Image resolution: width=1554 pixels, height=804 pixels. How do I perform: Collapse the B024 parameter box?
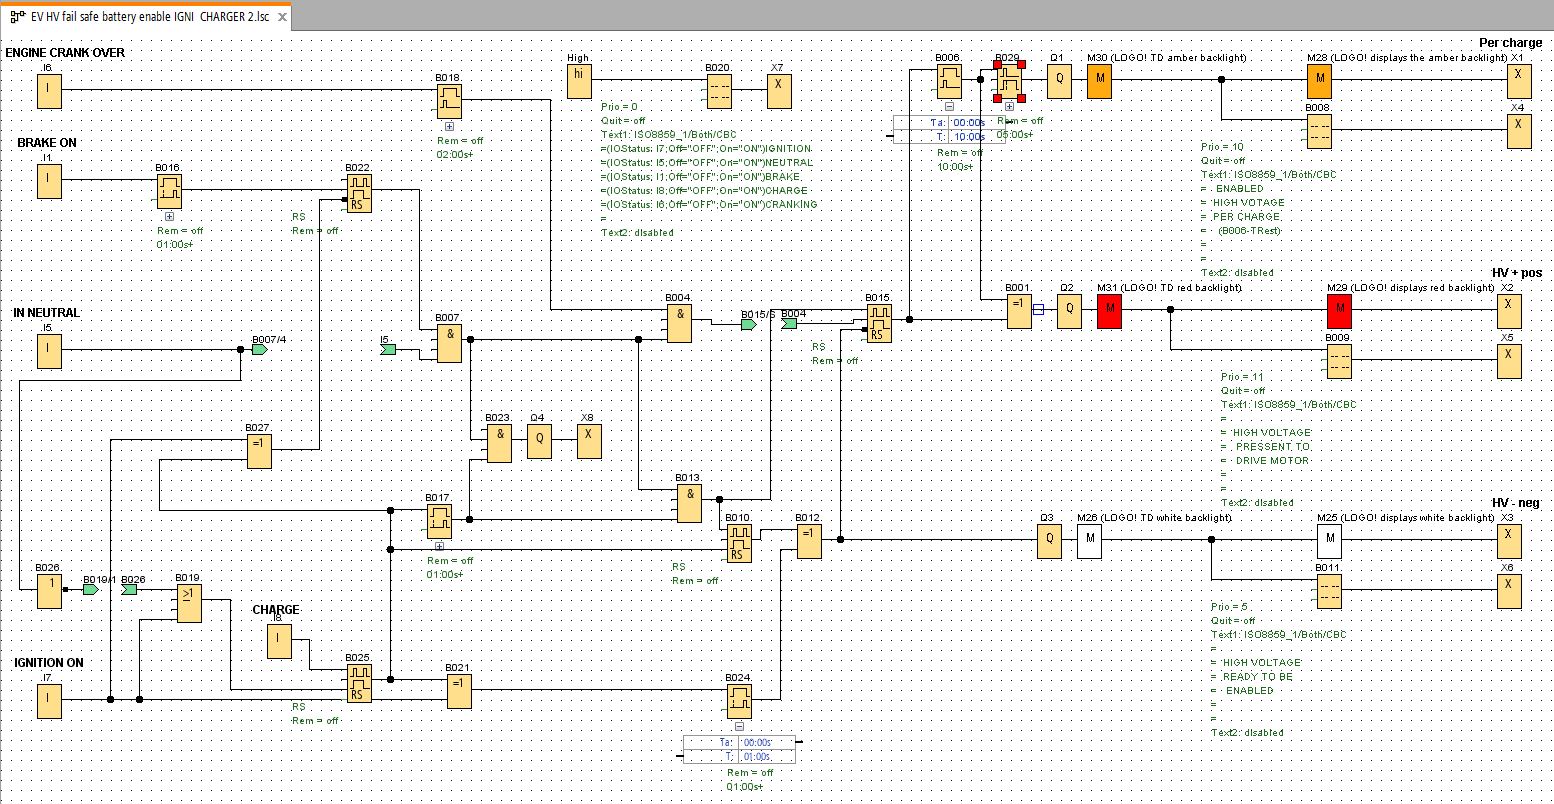(739, 727)
